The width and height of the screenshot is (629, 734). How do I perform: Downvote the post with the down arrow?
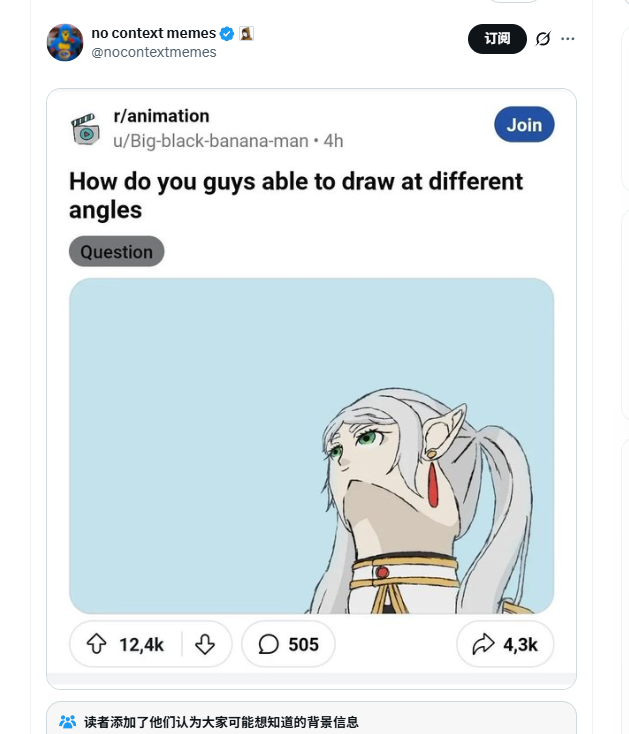click(x=205, y=644)
